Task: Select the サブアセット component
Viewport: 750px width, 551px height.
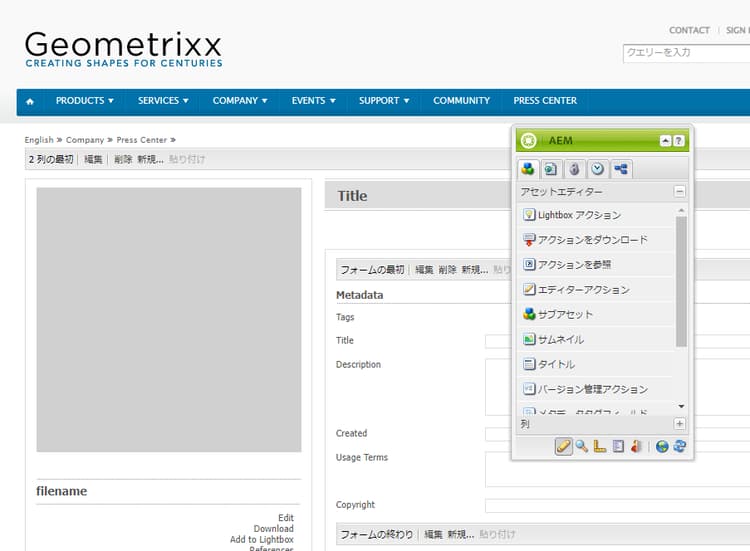Action: [x=596, y=314]
